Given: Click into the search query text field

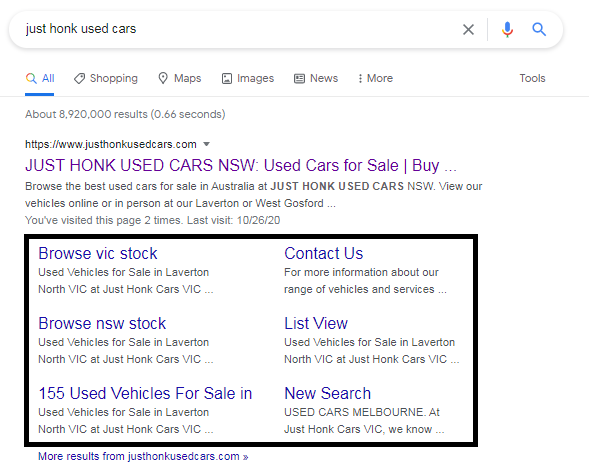Looking at the screenshot, I should point(240,29).
